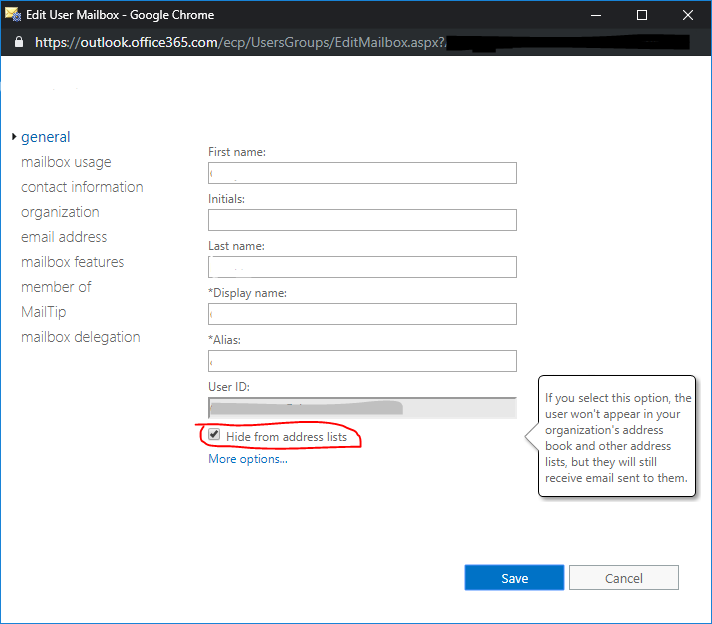Open the mailbox delegation section

click(80, 337)
